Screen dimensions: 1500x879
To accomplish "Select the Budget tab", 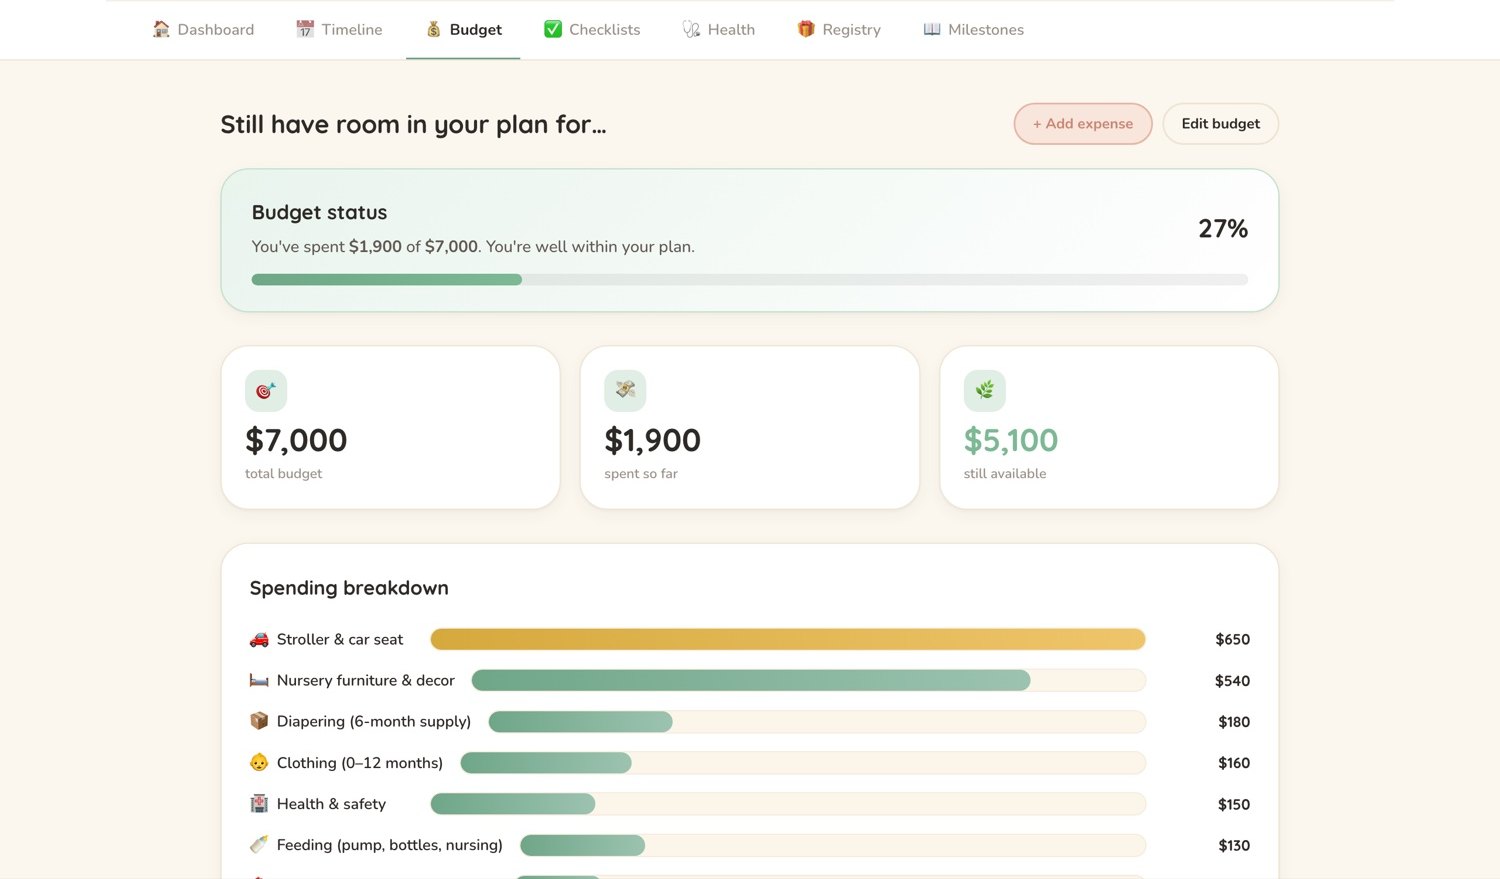I will [463, 30].
